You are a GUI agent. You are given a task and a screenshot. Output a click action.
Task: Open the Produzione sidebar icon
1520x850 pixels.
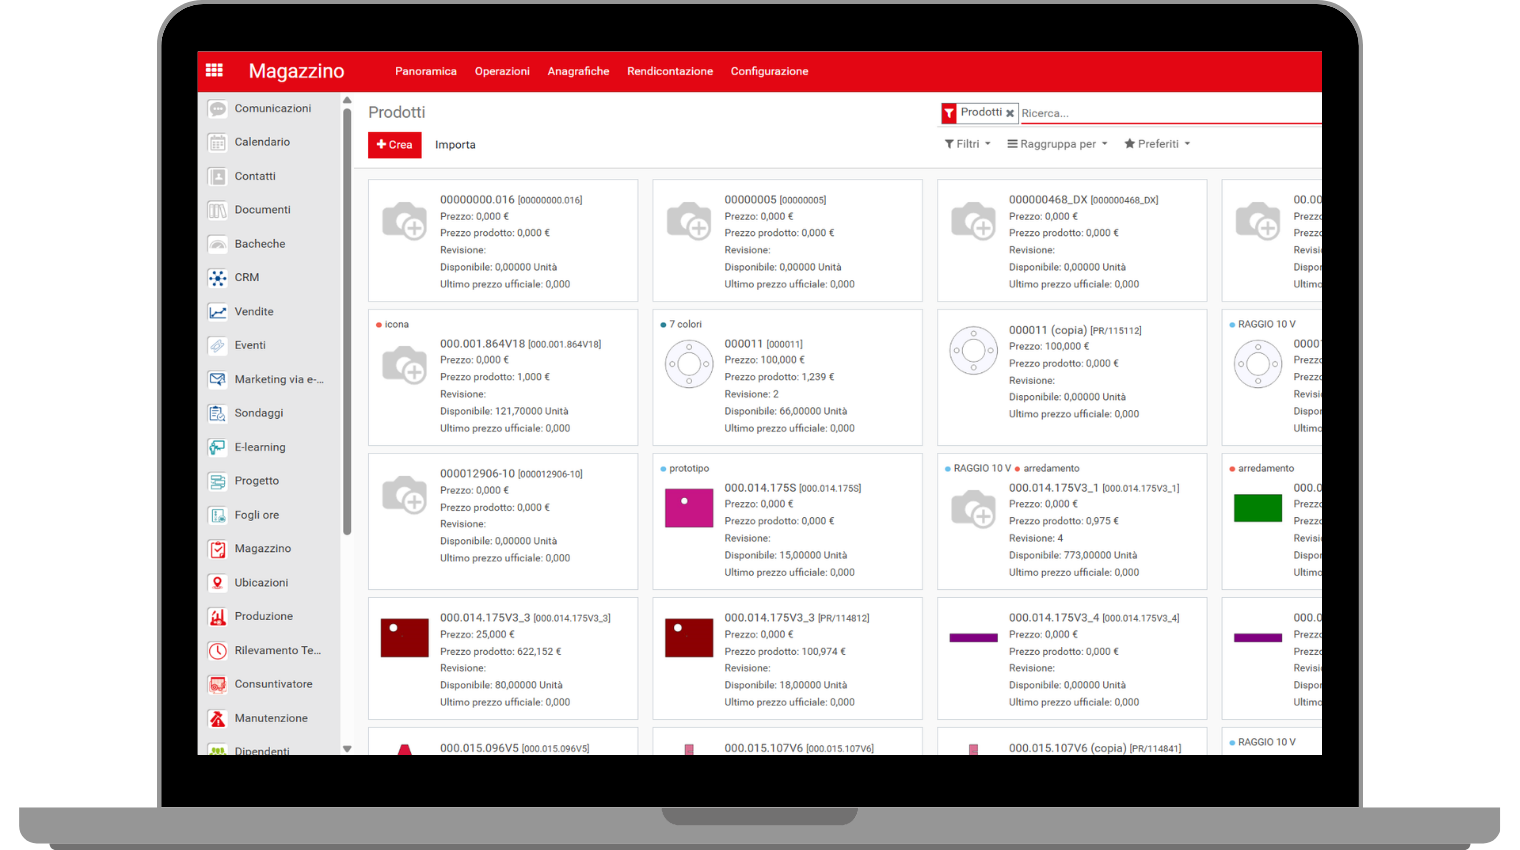217,617
